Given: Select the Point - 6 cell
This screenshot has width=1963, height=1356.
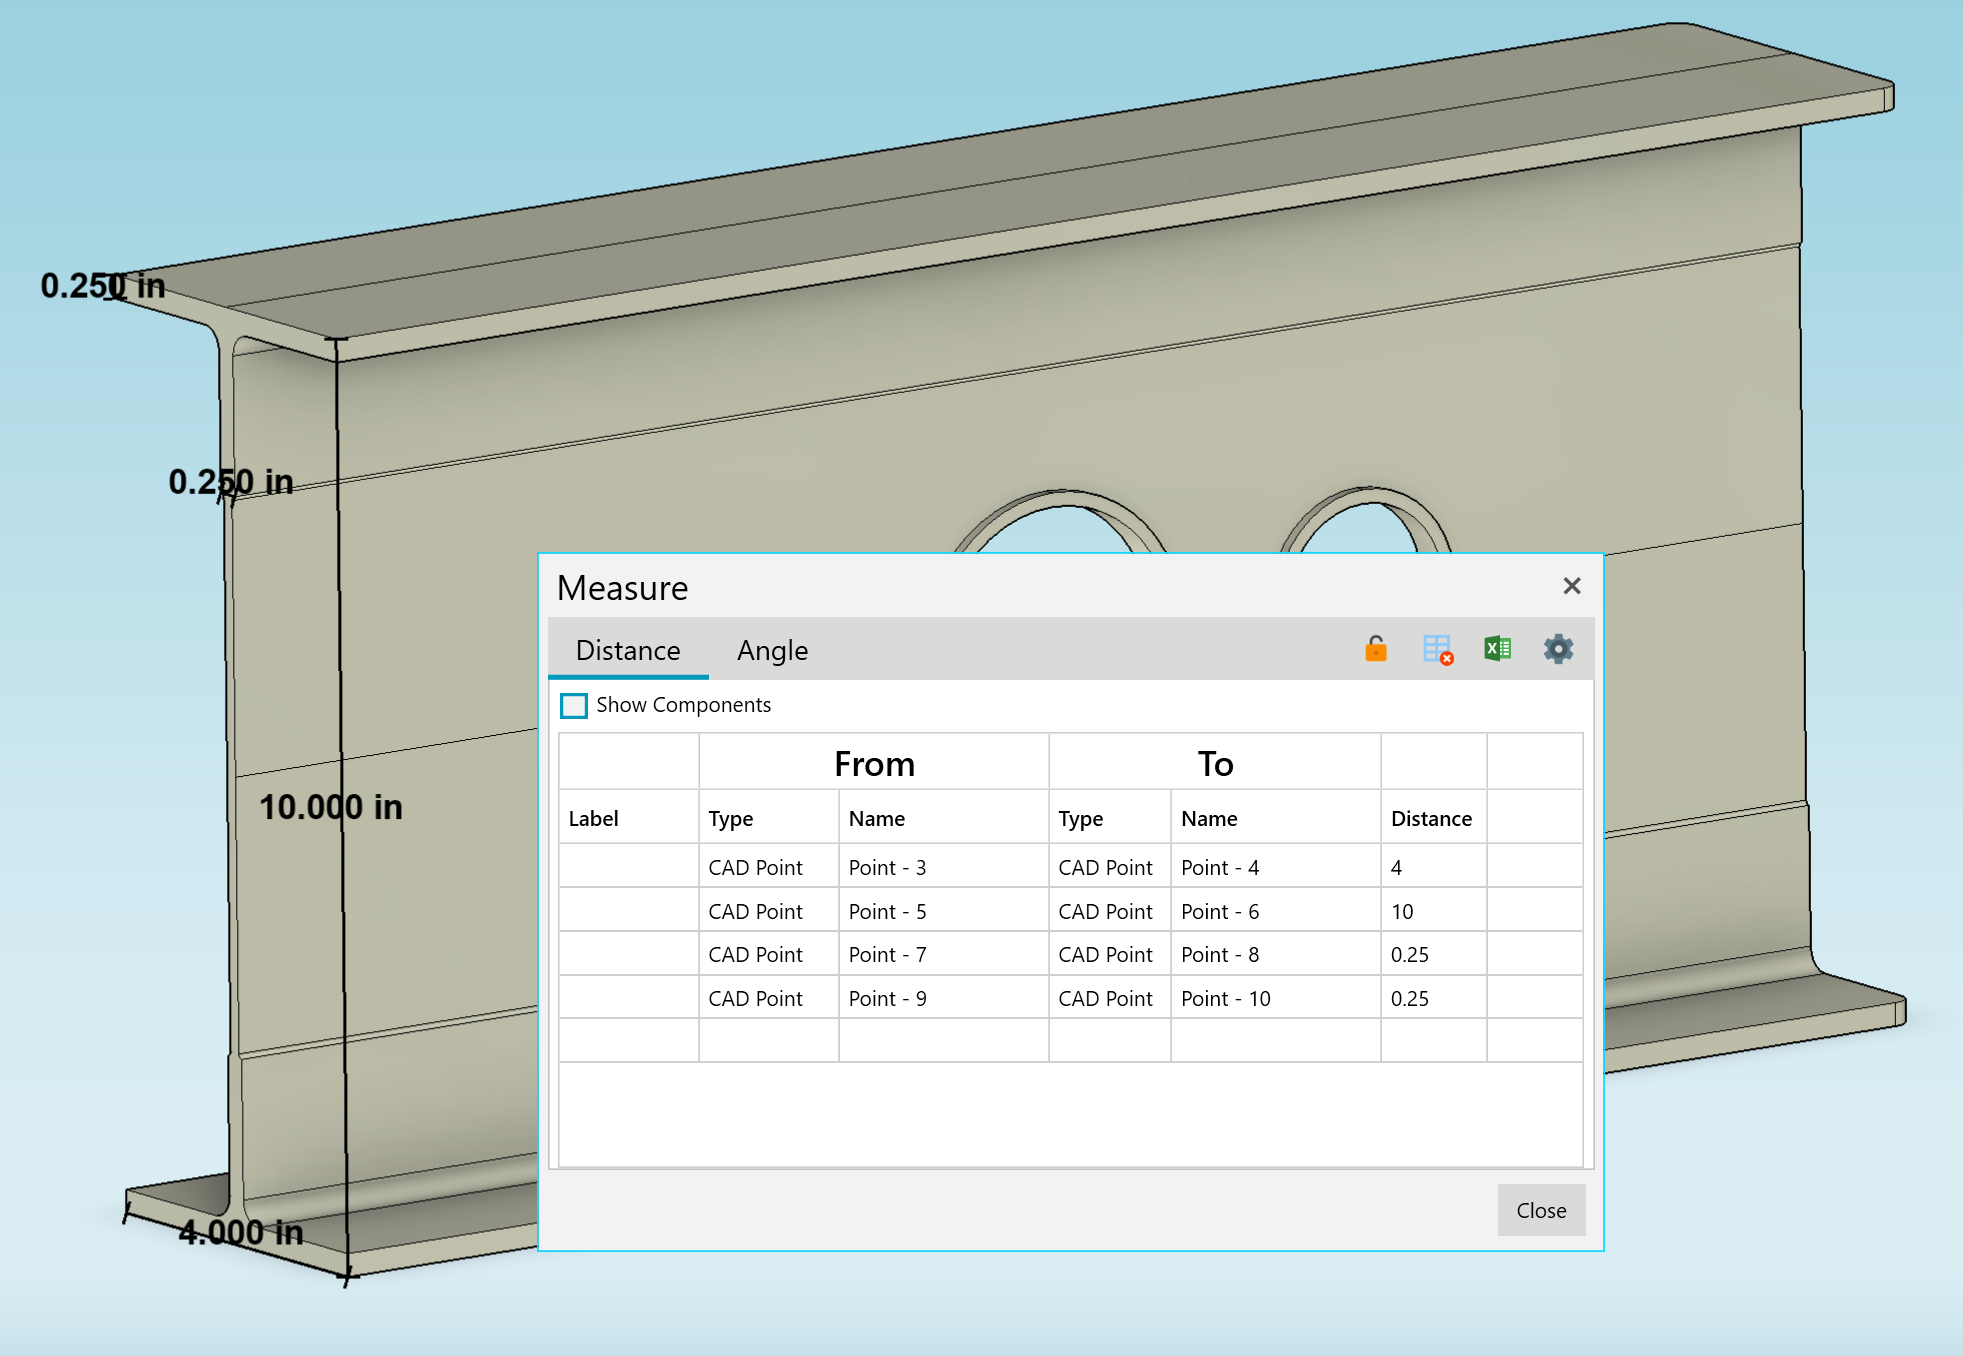Looking at the screenshot, I should click(1275, 911).
